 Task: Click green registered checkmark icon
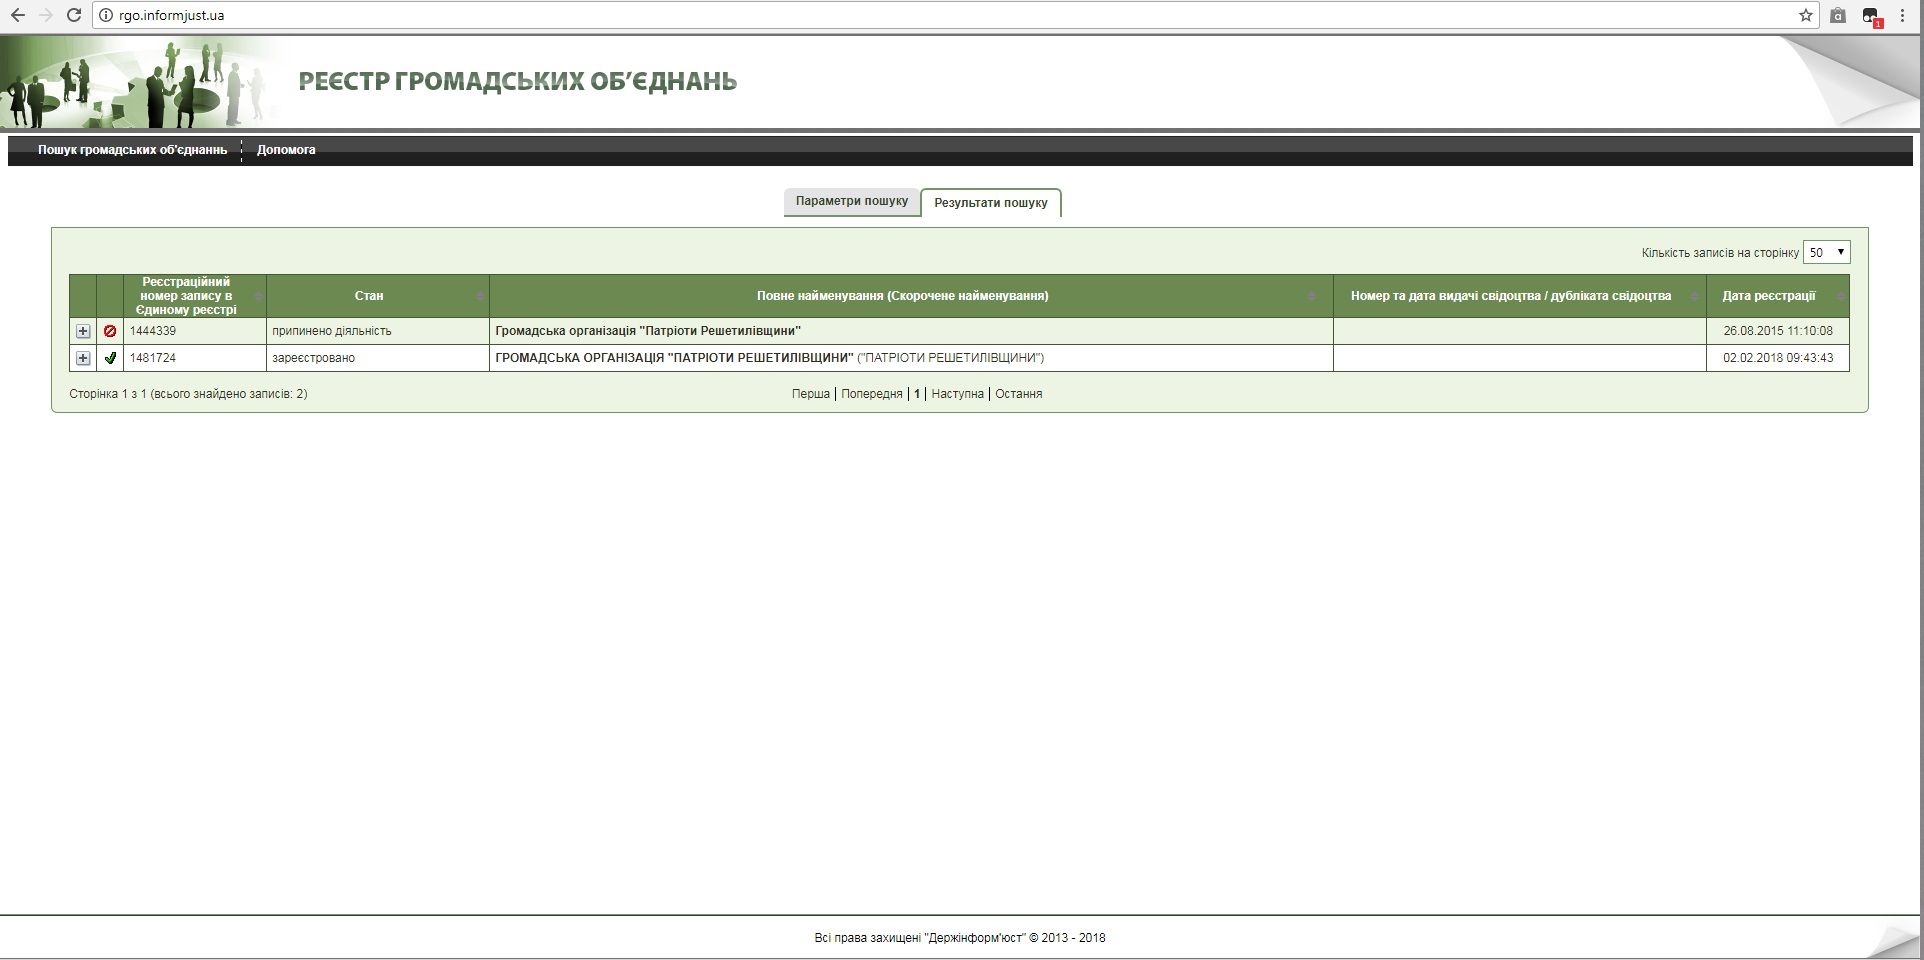110,358
